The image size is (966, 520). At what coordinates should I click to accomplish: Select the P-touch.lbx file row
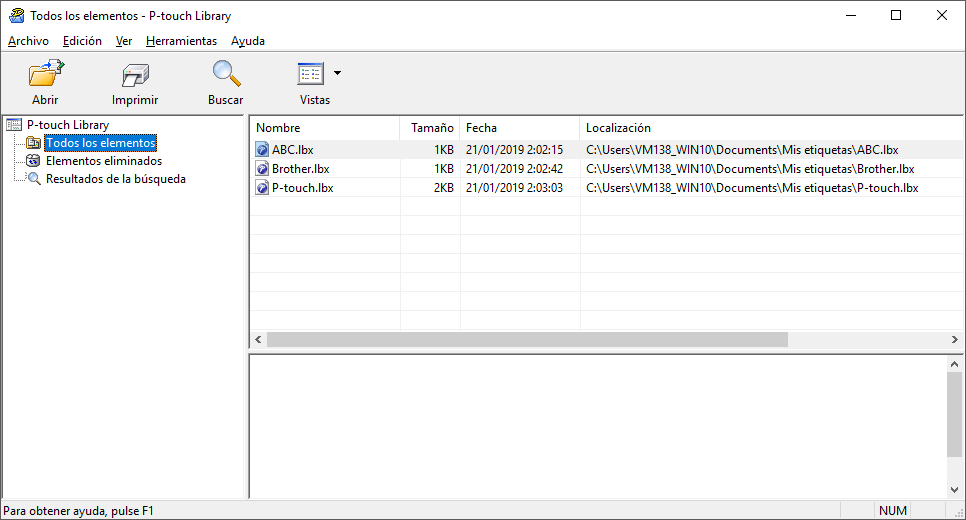(x=606, y=188)
